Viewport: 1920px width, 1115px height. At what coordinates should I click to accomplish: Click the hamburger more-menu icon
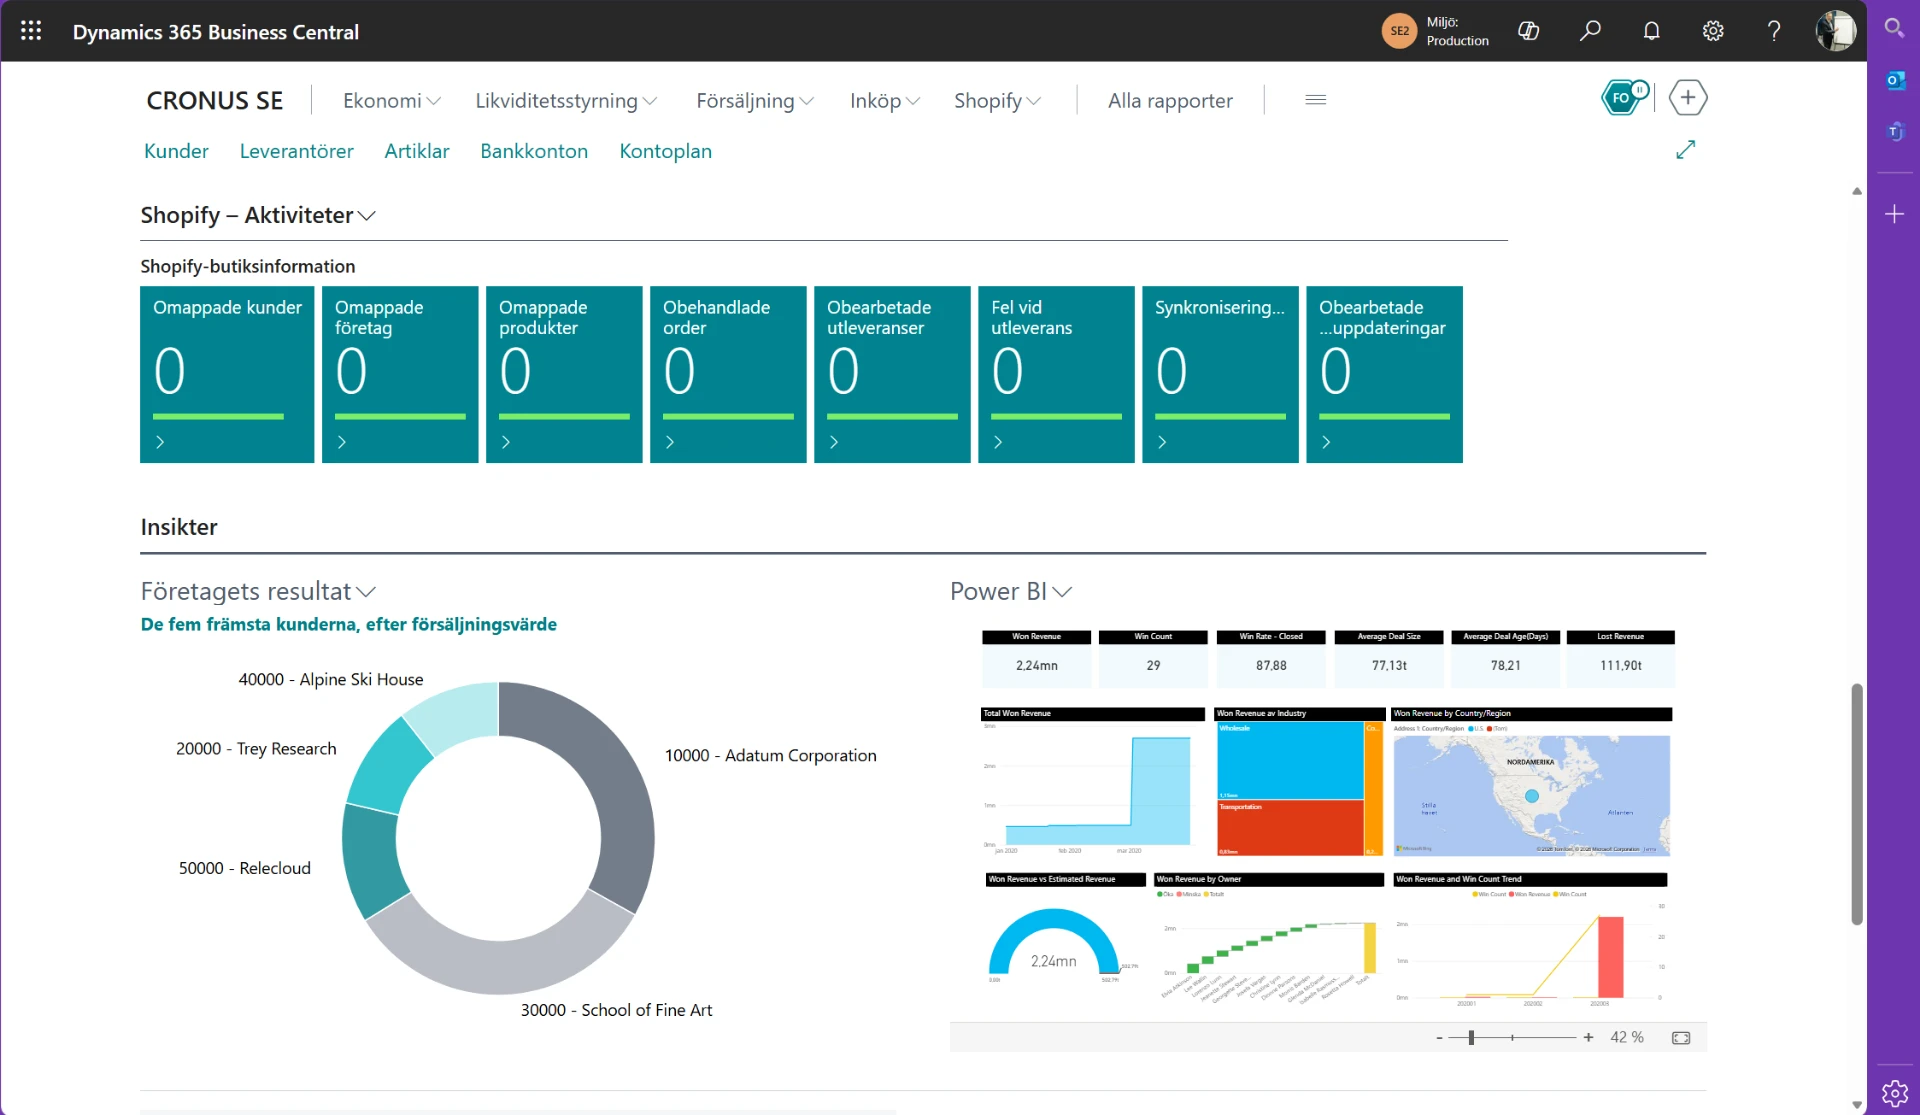(1316, 100)
